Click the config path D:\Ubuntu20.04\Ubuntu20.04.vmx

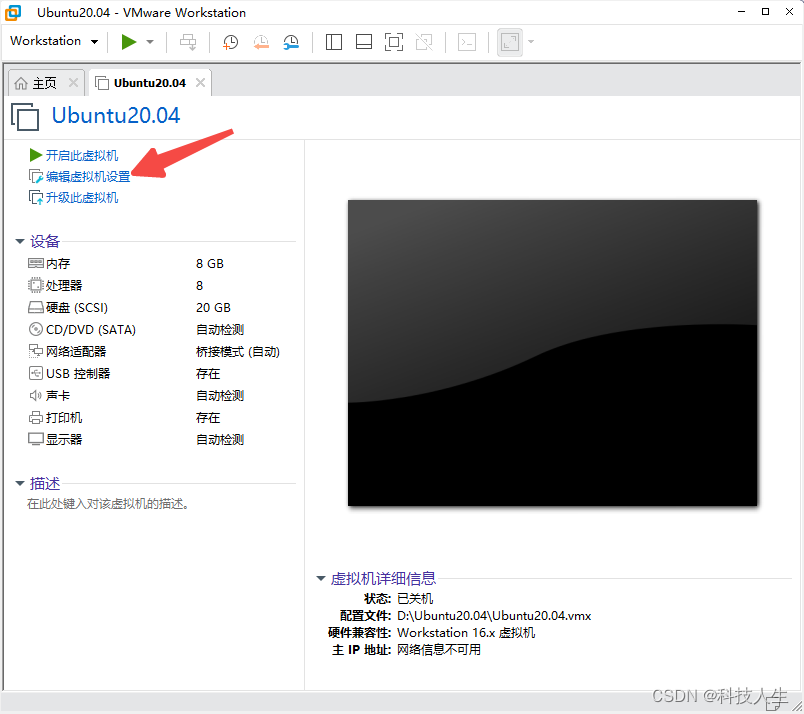pyautogui.click(x=494, y=616)
